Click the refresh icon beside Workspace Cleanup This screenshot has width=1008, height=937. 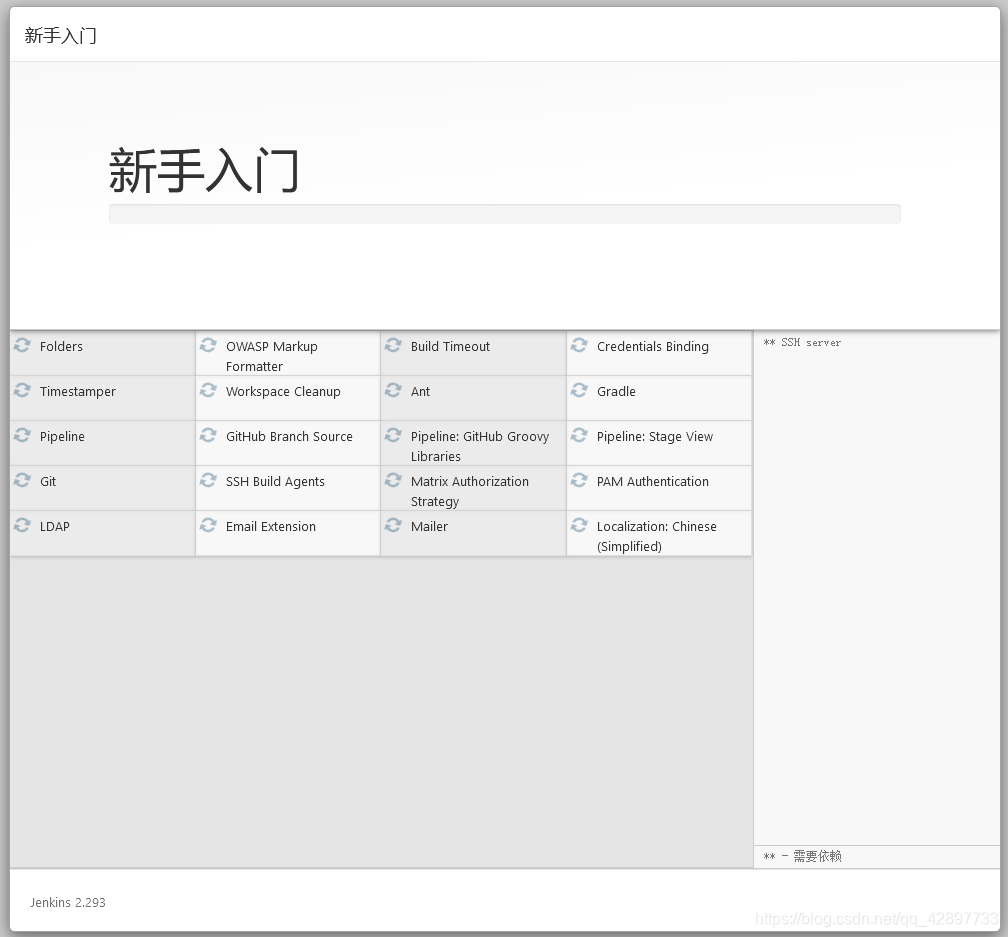208,390
